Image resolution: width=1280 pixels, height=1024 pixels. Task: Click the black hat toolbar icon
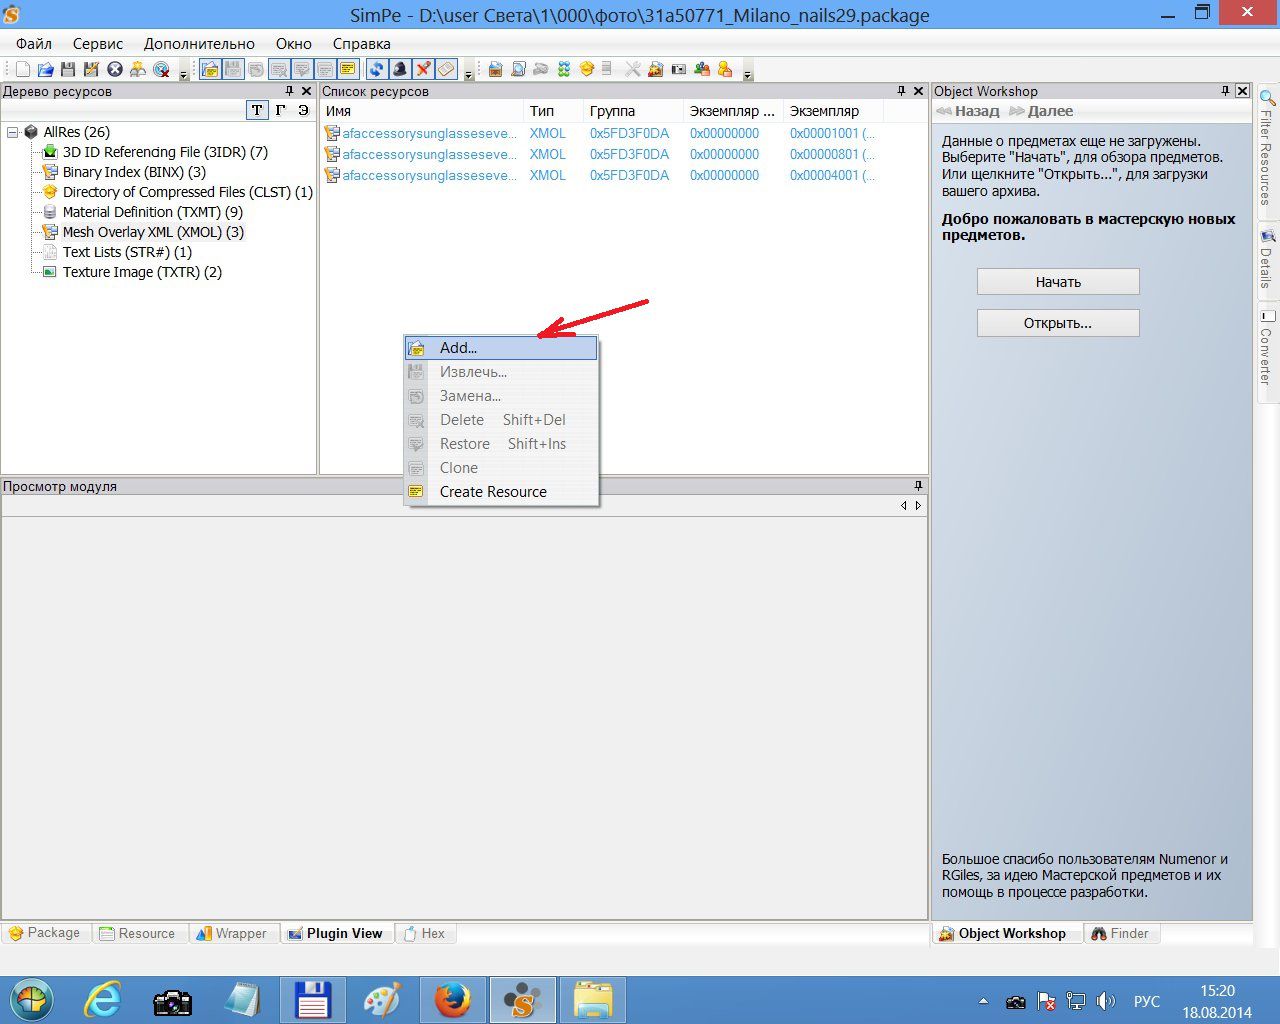point(399,69)
